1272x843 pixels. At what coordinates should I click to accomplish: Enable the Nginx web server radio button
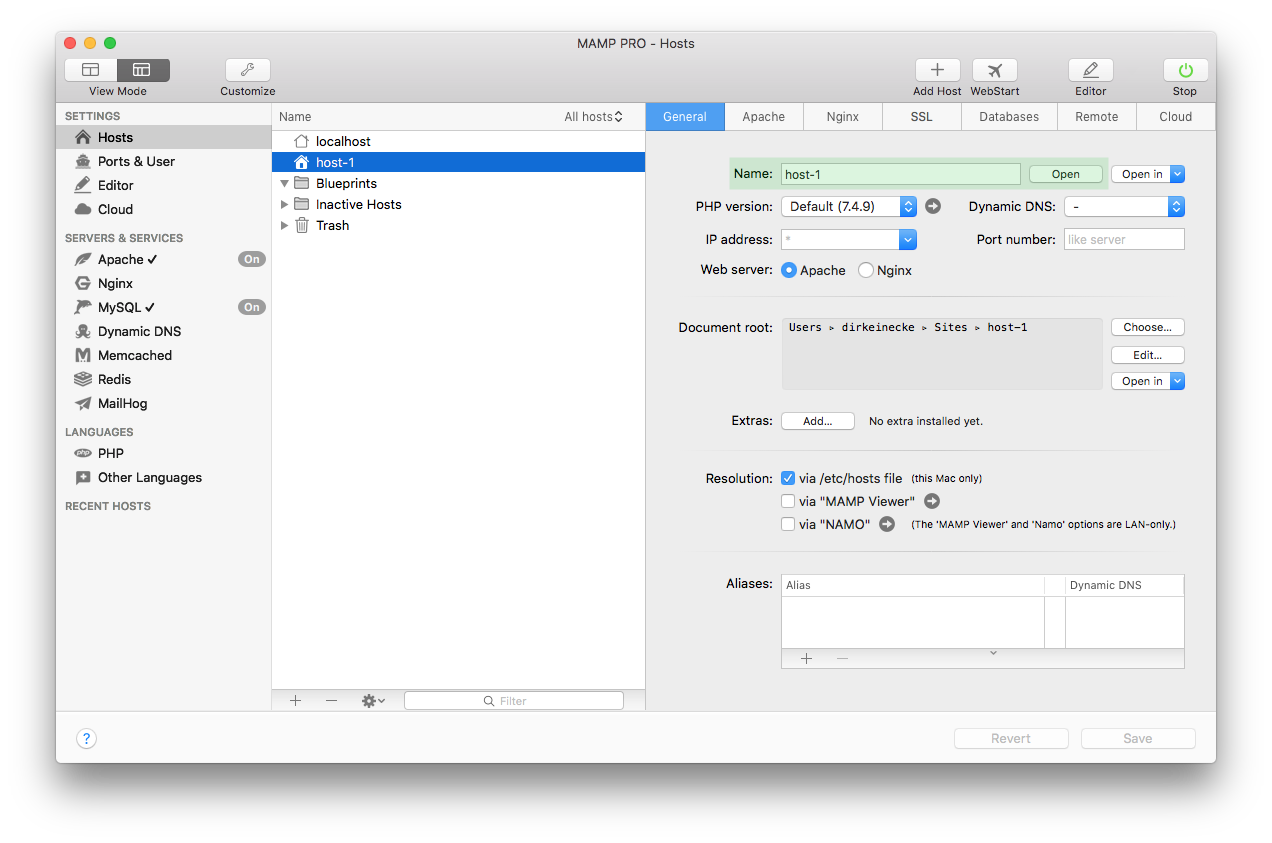pos(866,270)
